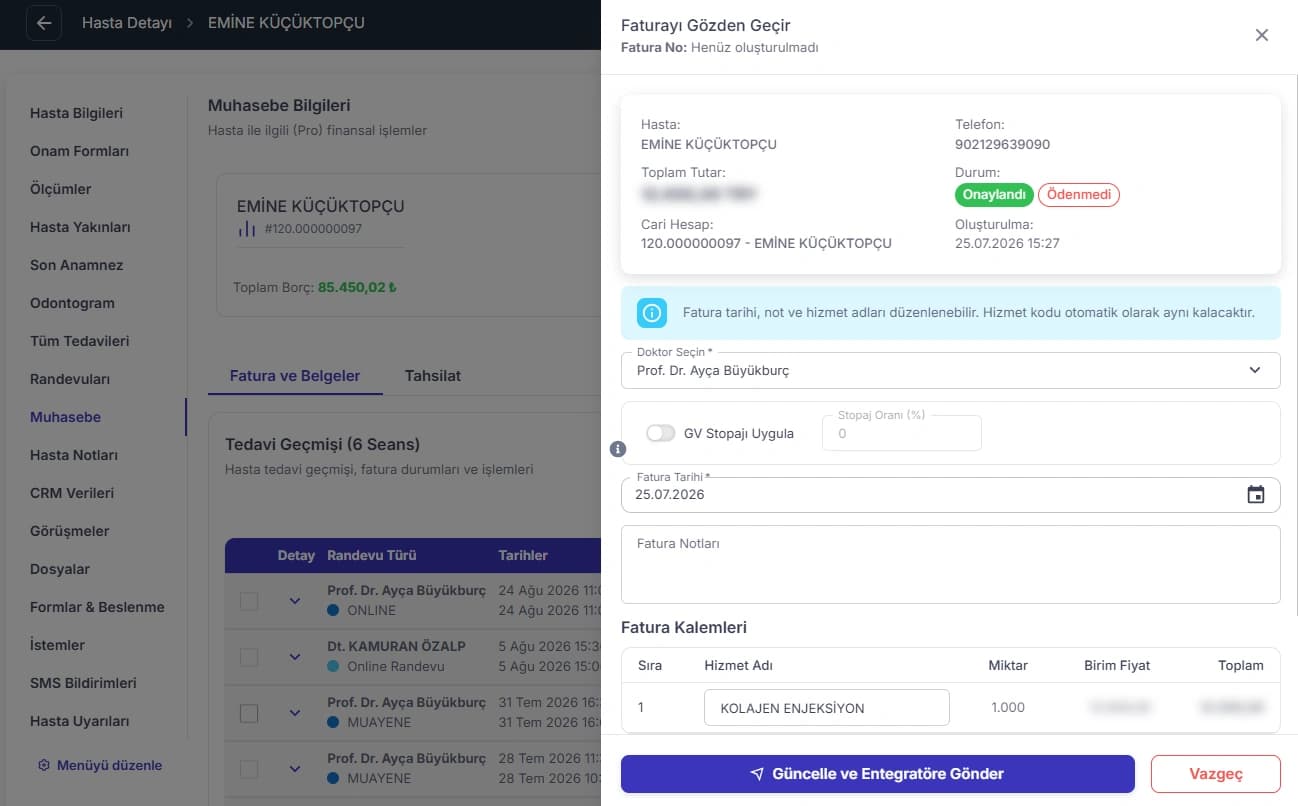Expand details for the 31 Tem MUAYENE row

pos(295,713)
